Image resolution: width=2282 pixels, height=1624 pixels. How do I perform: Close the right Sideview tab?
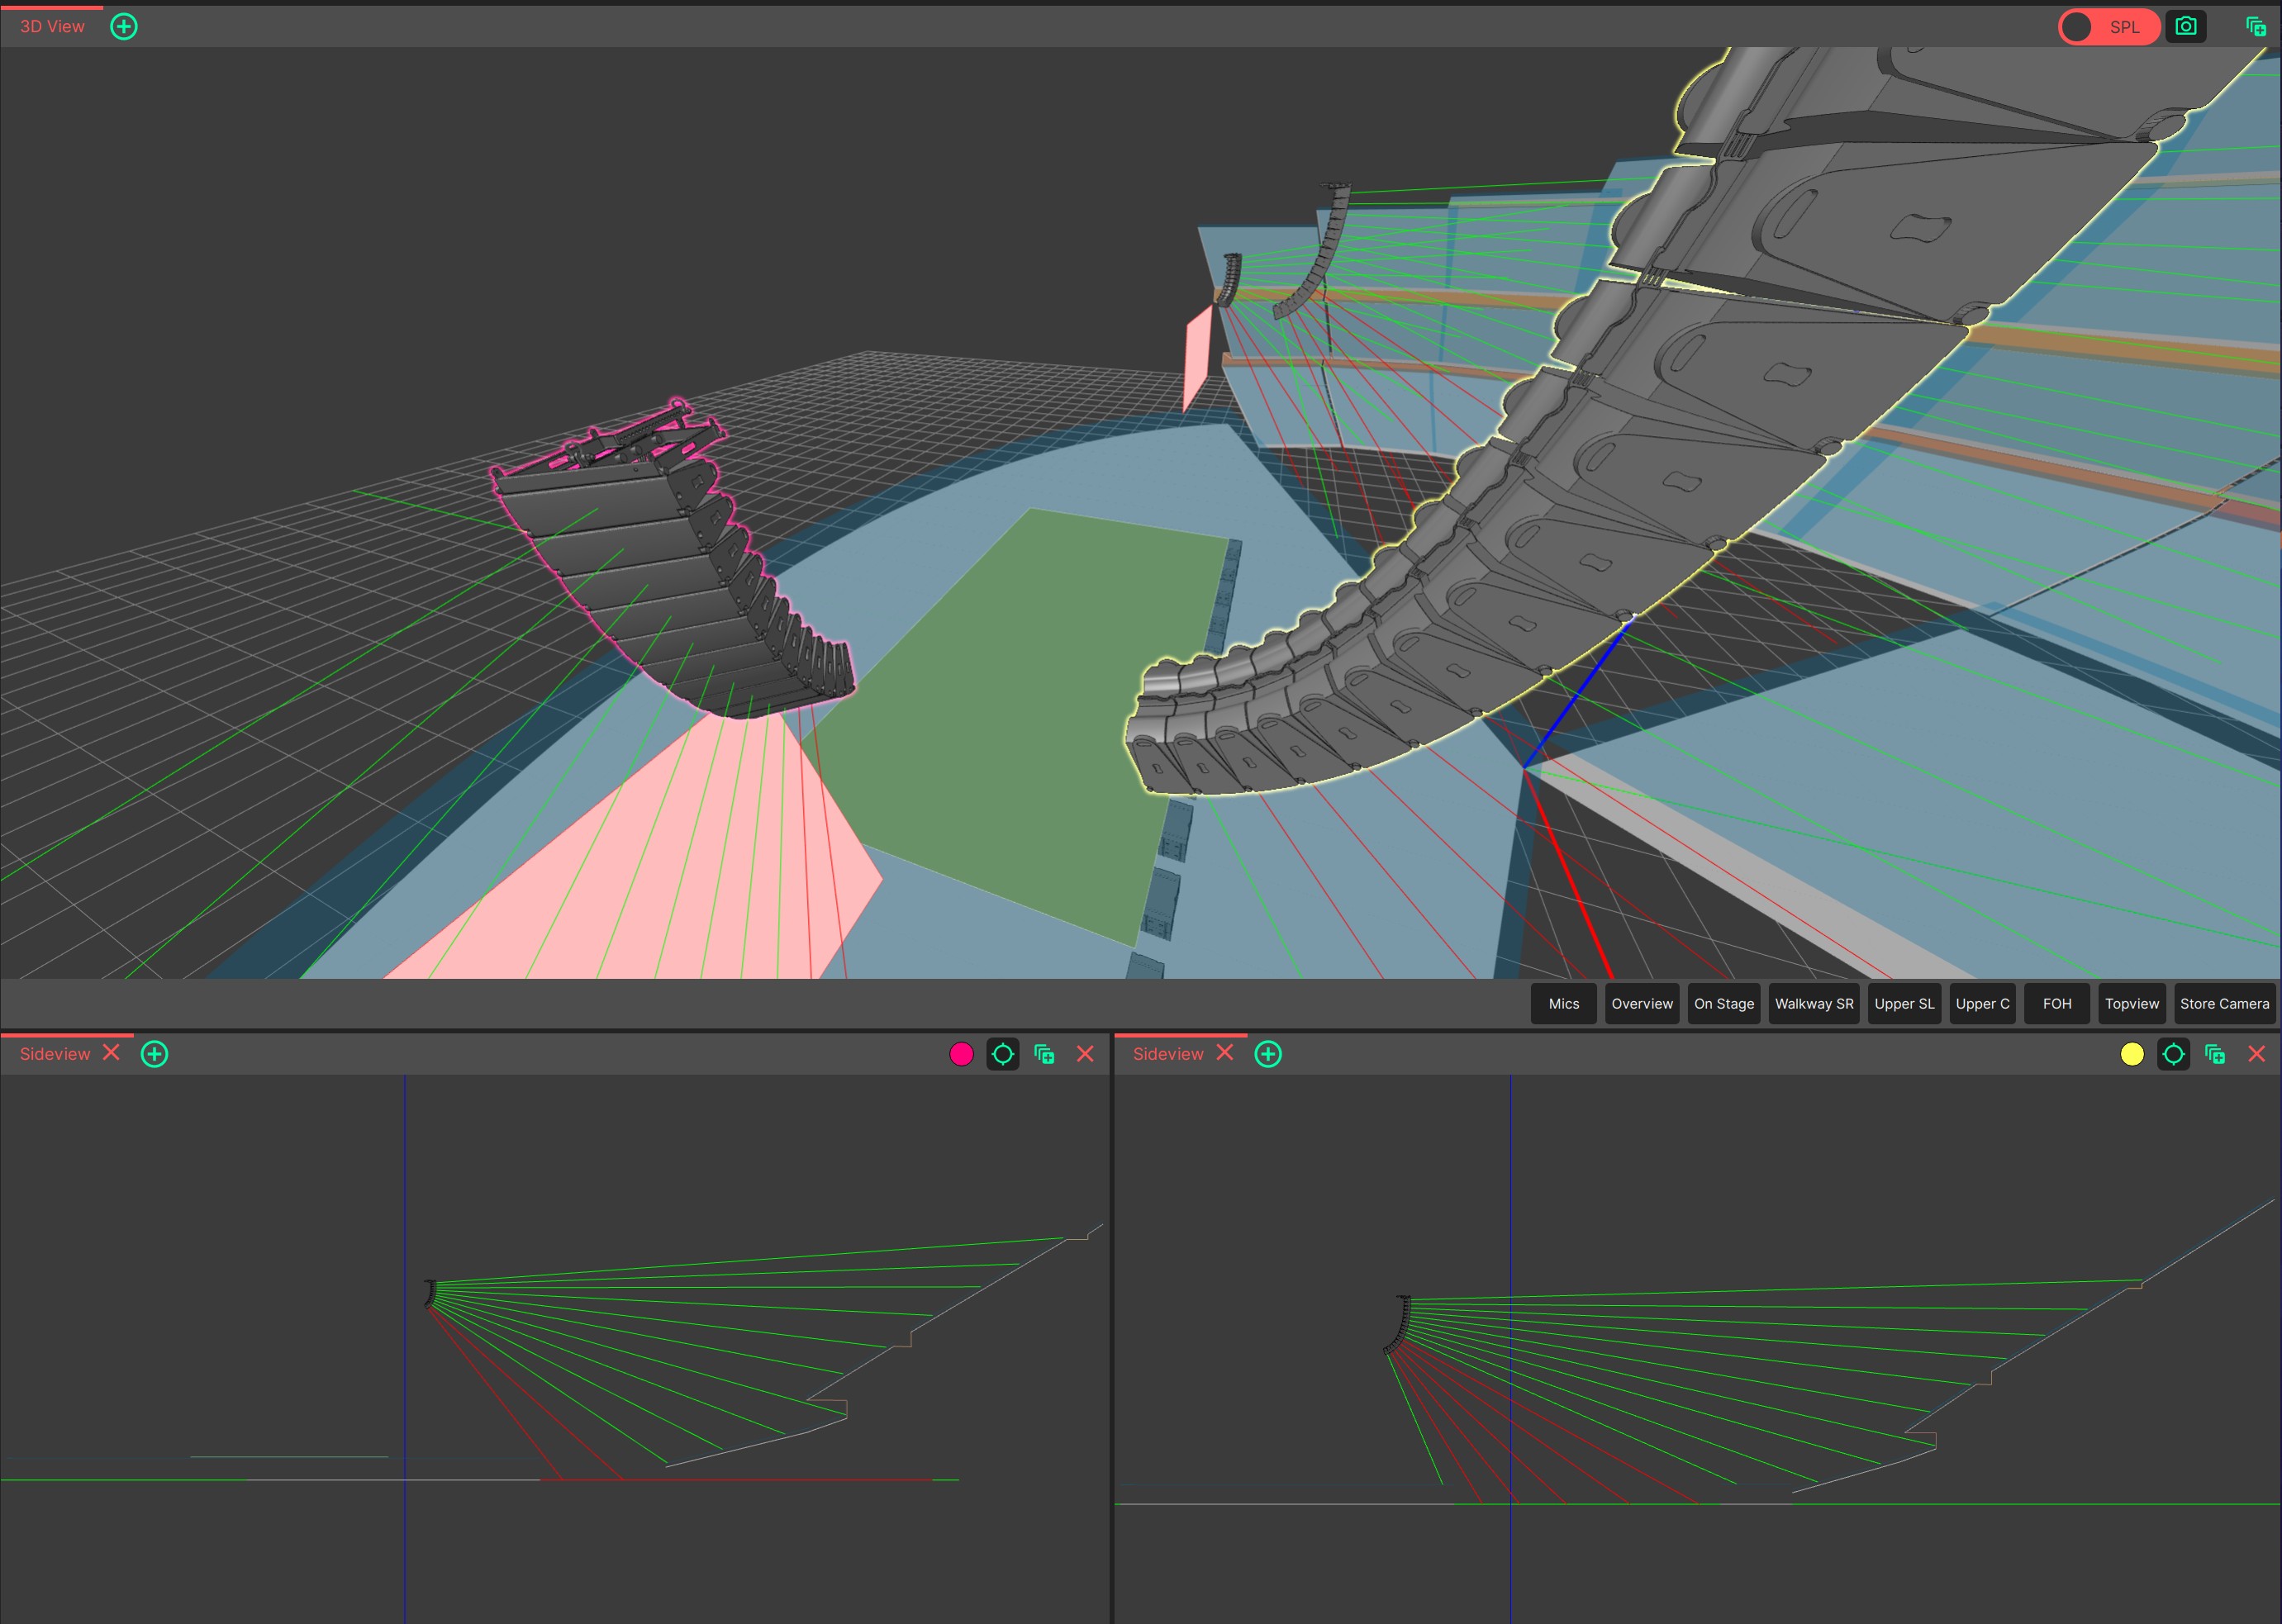[1225, 1053]
